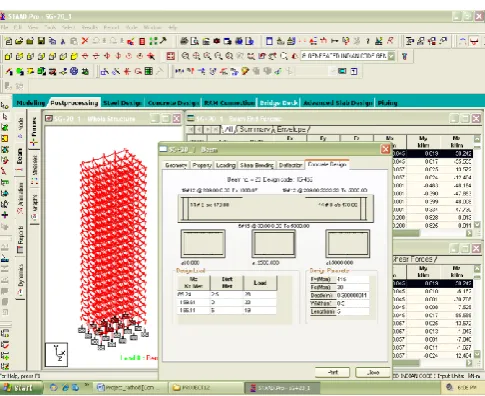Click scroll-down arrow of Beam End Forces table
The height and width of the screenshot is (396, 485).
[x=477, y=225]
